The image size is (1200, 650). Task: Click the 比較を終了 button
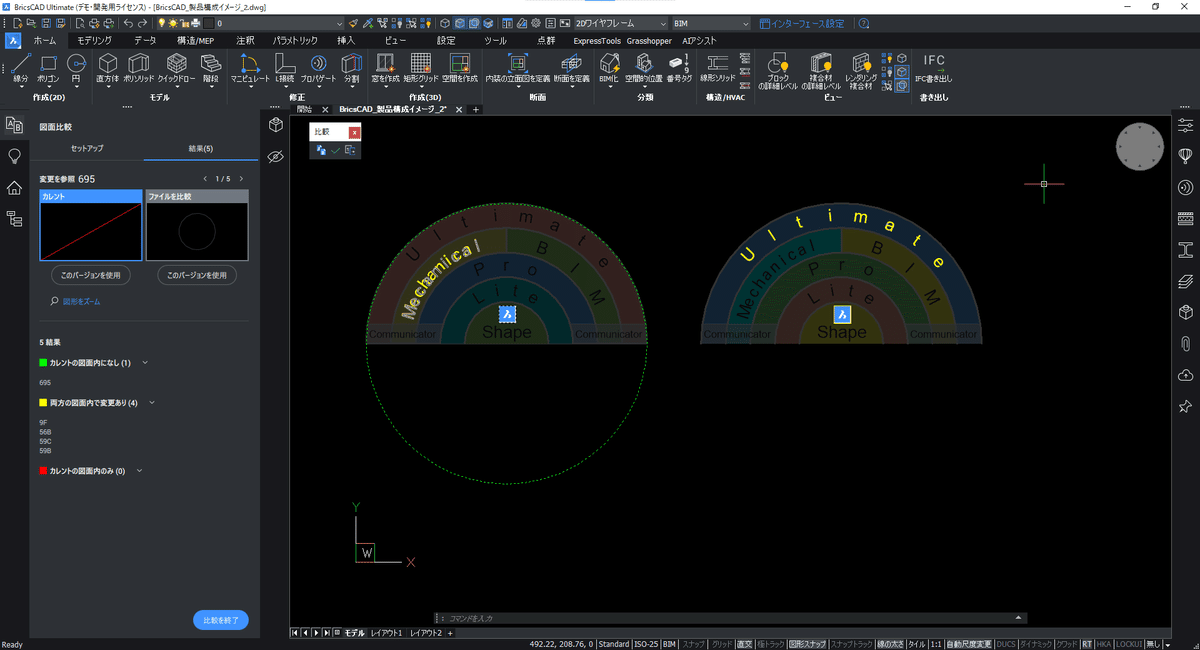click(220, 620)
